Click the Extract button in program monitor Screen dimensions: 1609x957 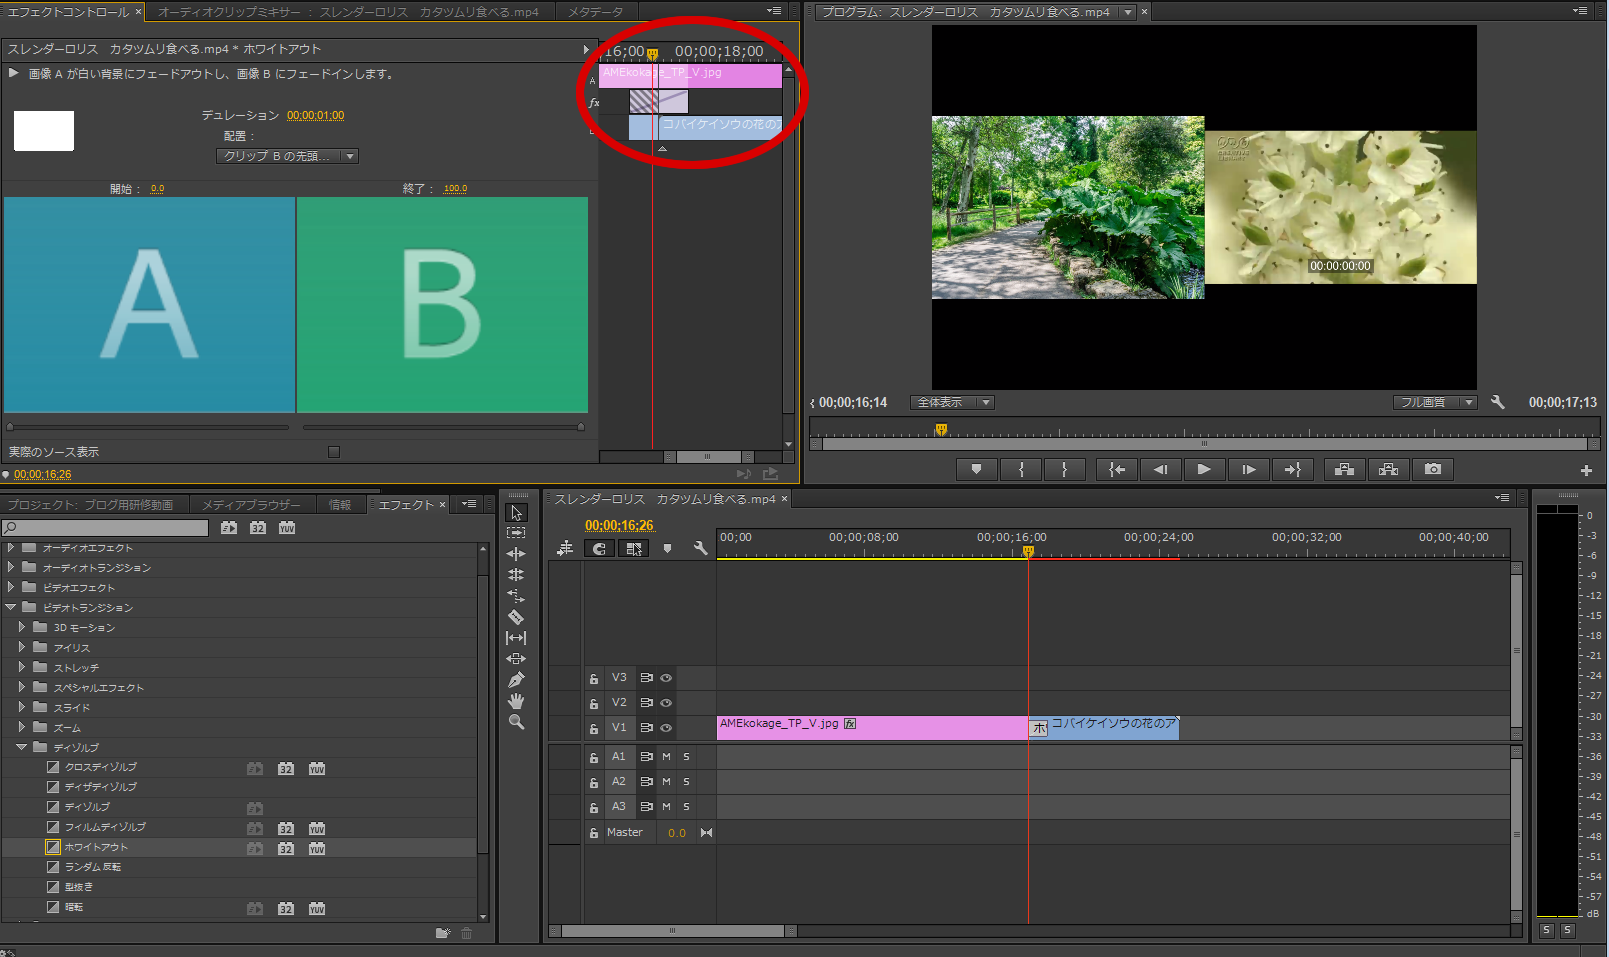pyautogui.click(x=1388, y=469)
